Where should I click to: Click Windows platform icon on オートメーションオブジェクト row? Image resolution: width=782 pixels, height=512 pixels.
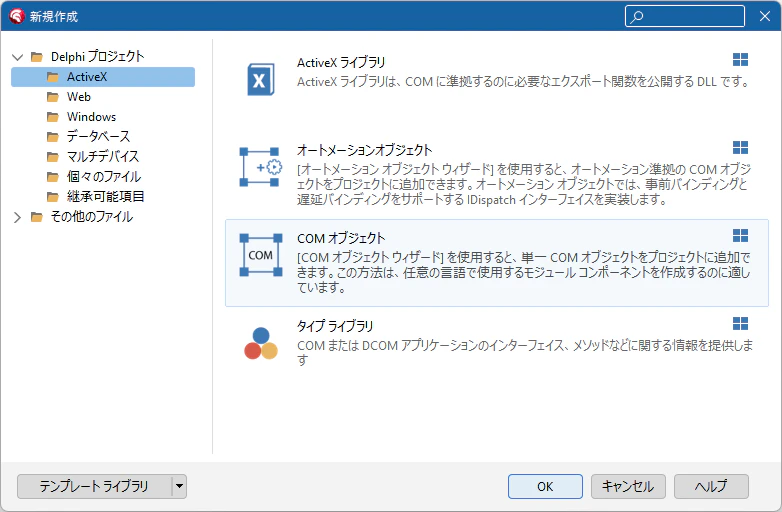[740, 148]
